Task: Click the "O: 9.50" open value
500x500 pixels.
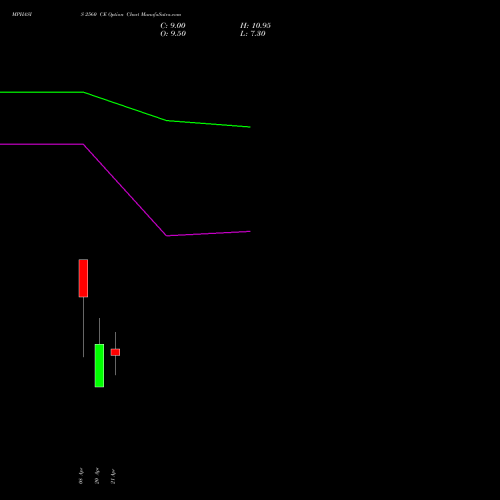Action: click(x=173, y=34)
